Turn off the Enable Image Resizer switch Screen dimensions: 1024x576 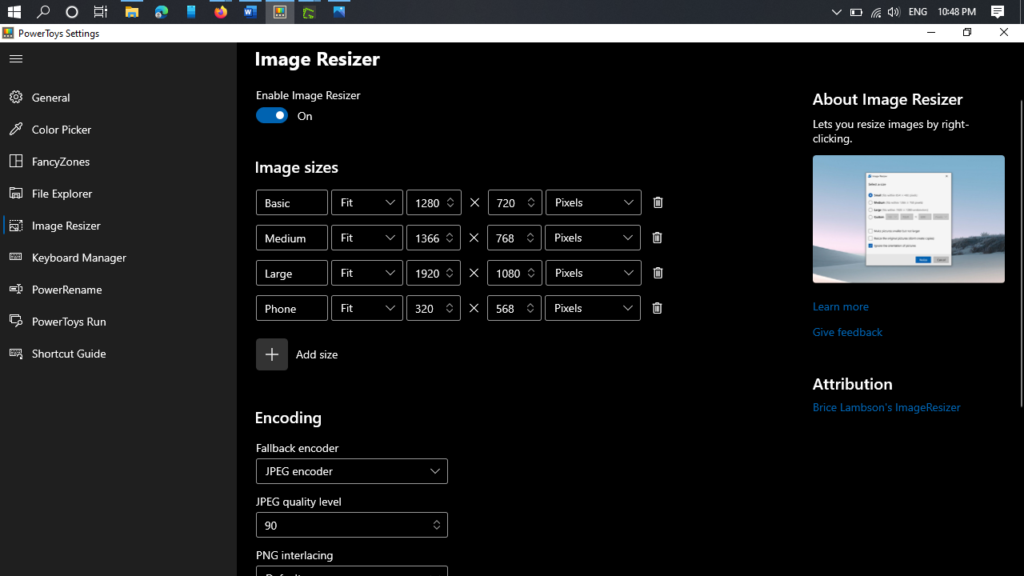coord(272,116)
